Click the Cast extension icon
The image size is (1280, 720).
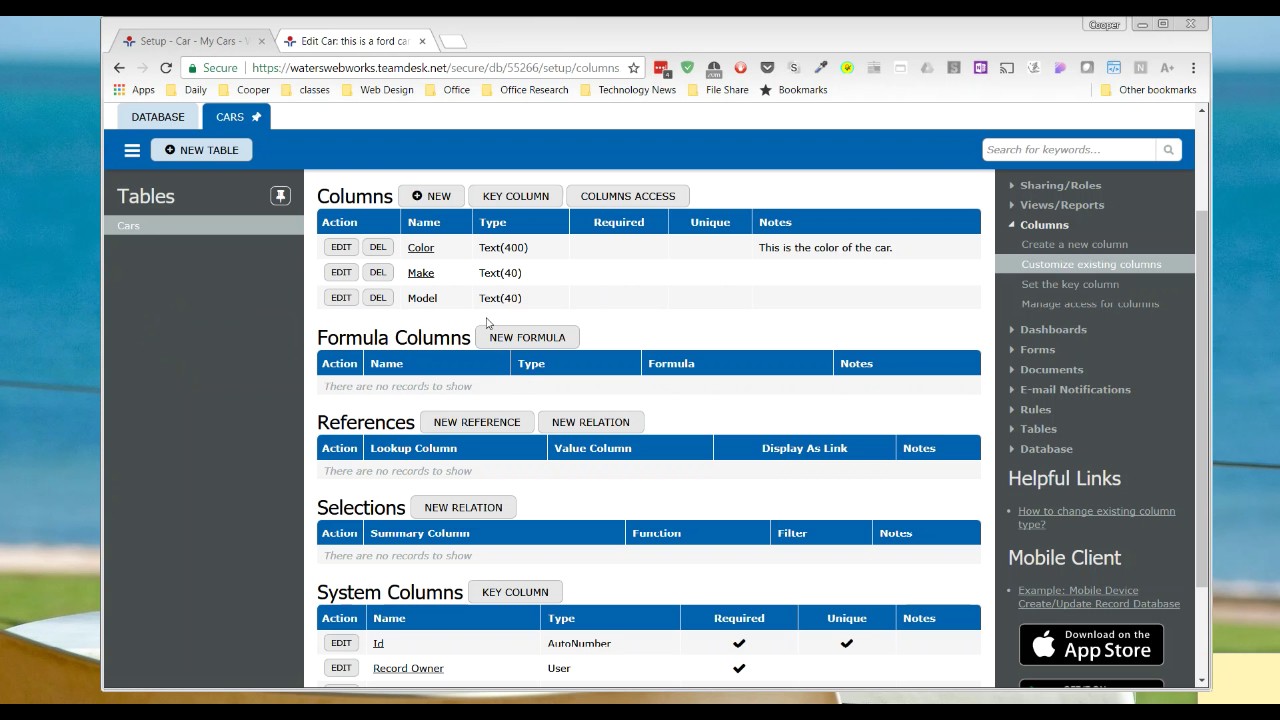pyautogui.click(x=1007, y=68)
